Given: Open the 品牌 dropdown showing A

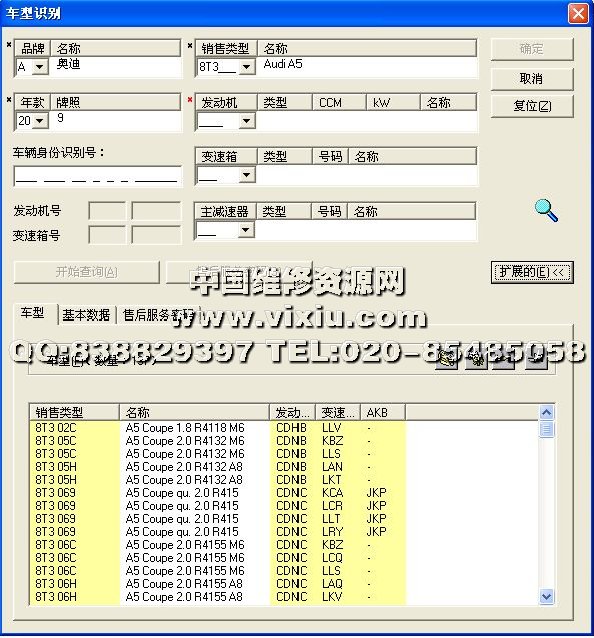Looking at the screenshot, I should [40, 66].
